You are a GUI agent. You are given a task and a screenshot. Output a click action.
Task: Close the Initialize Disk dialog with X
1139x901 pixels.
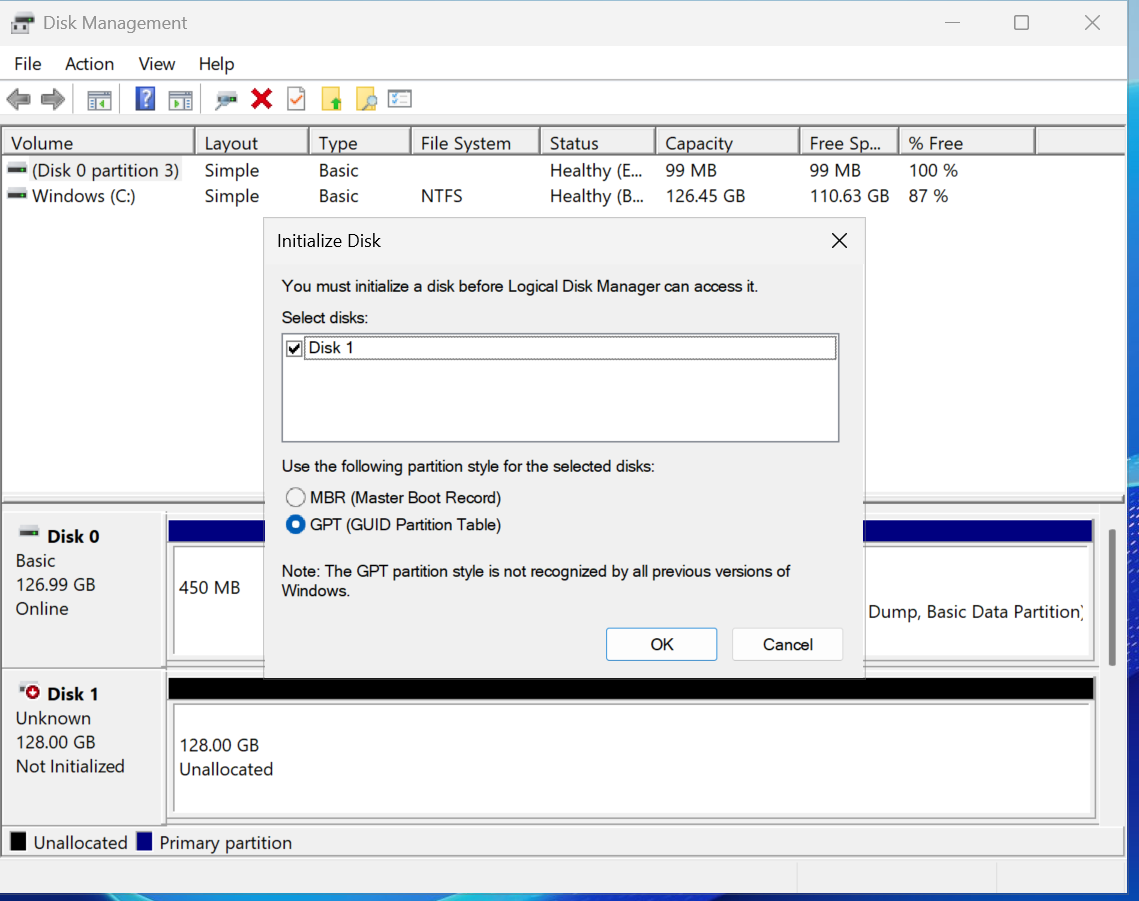coord(839,241)
